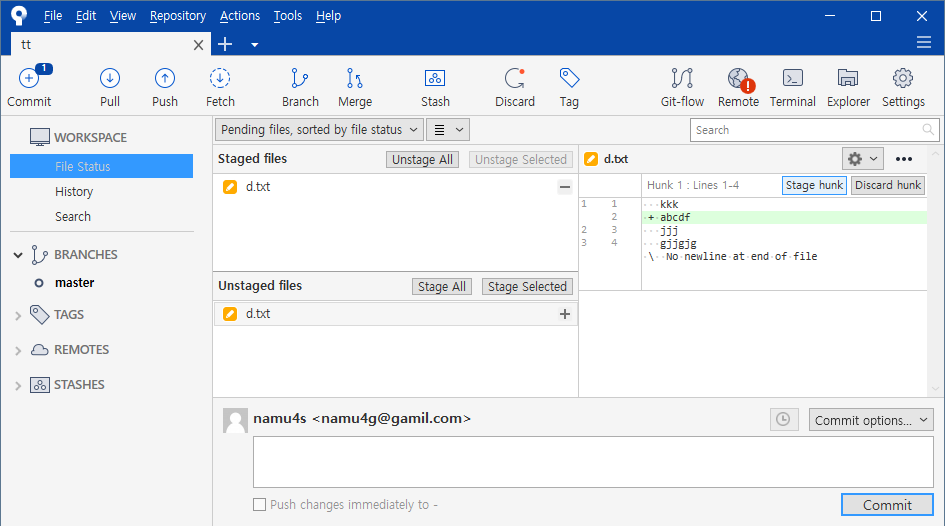Enable Push changes immediately checkbox
Image resolution: width=945 pixels, height=527 pixels.
point(260,505)
